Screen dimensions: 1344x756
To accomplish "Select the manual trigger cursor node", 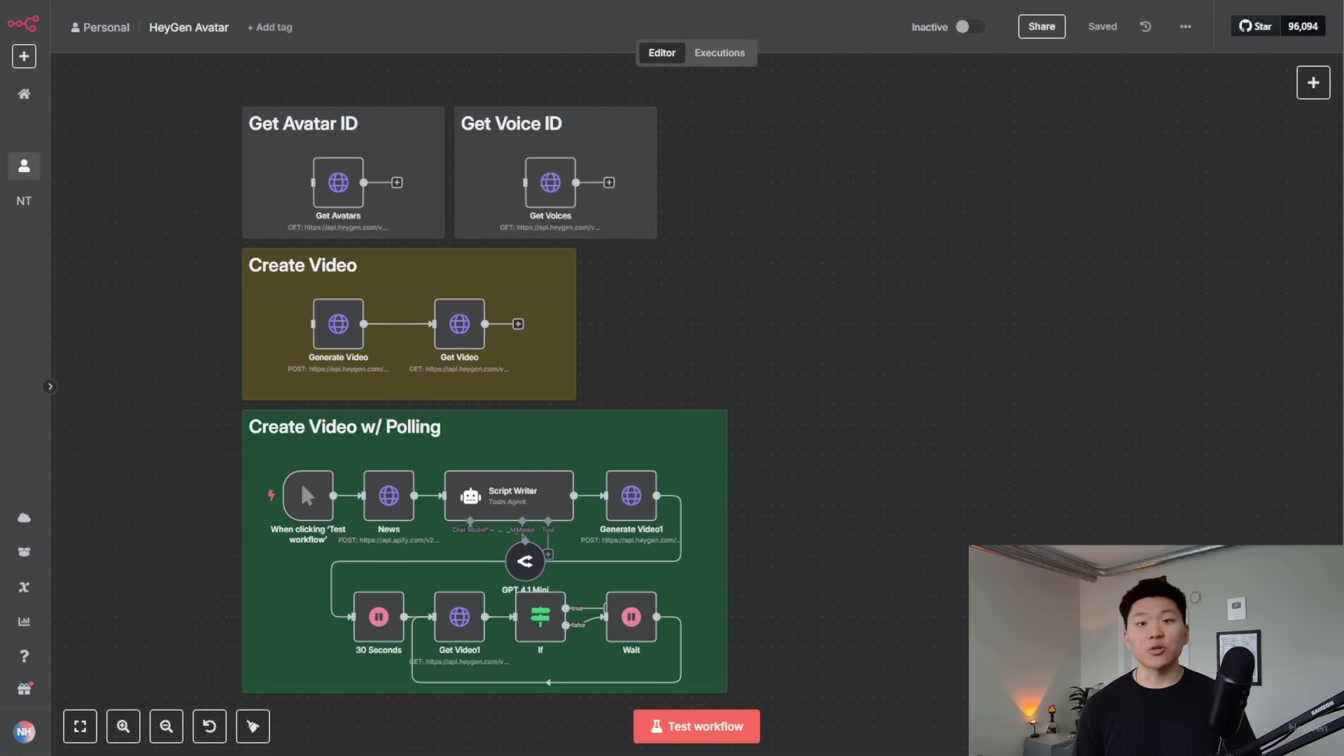I will coord(308,495).
